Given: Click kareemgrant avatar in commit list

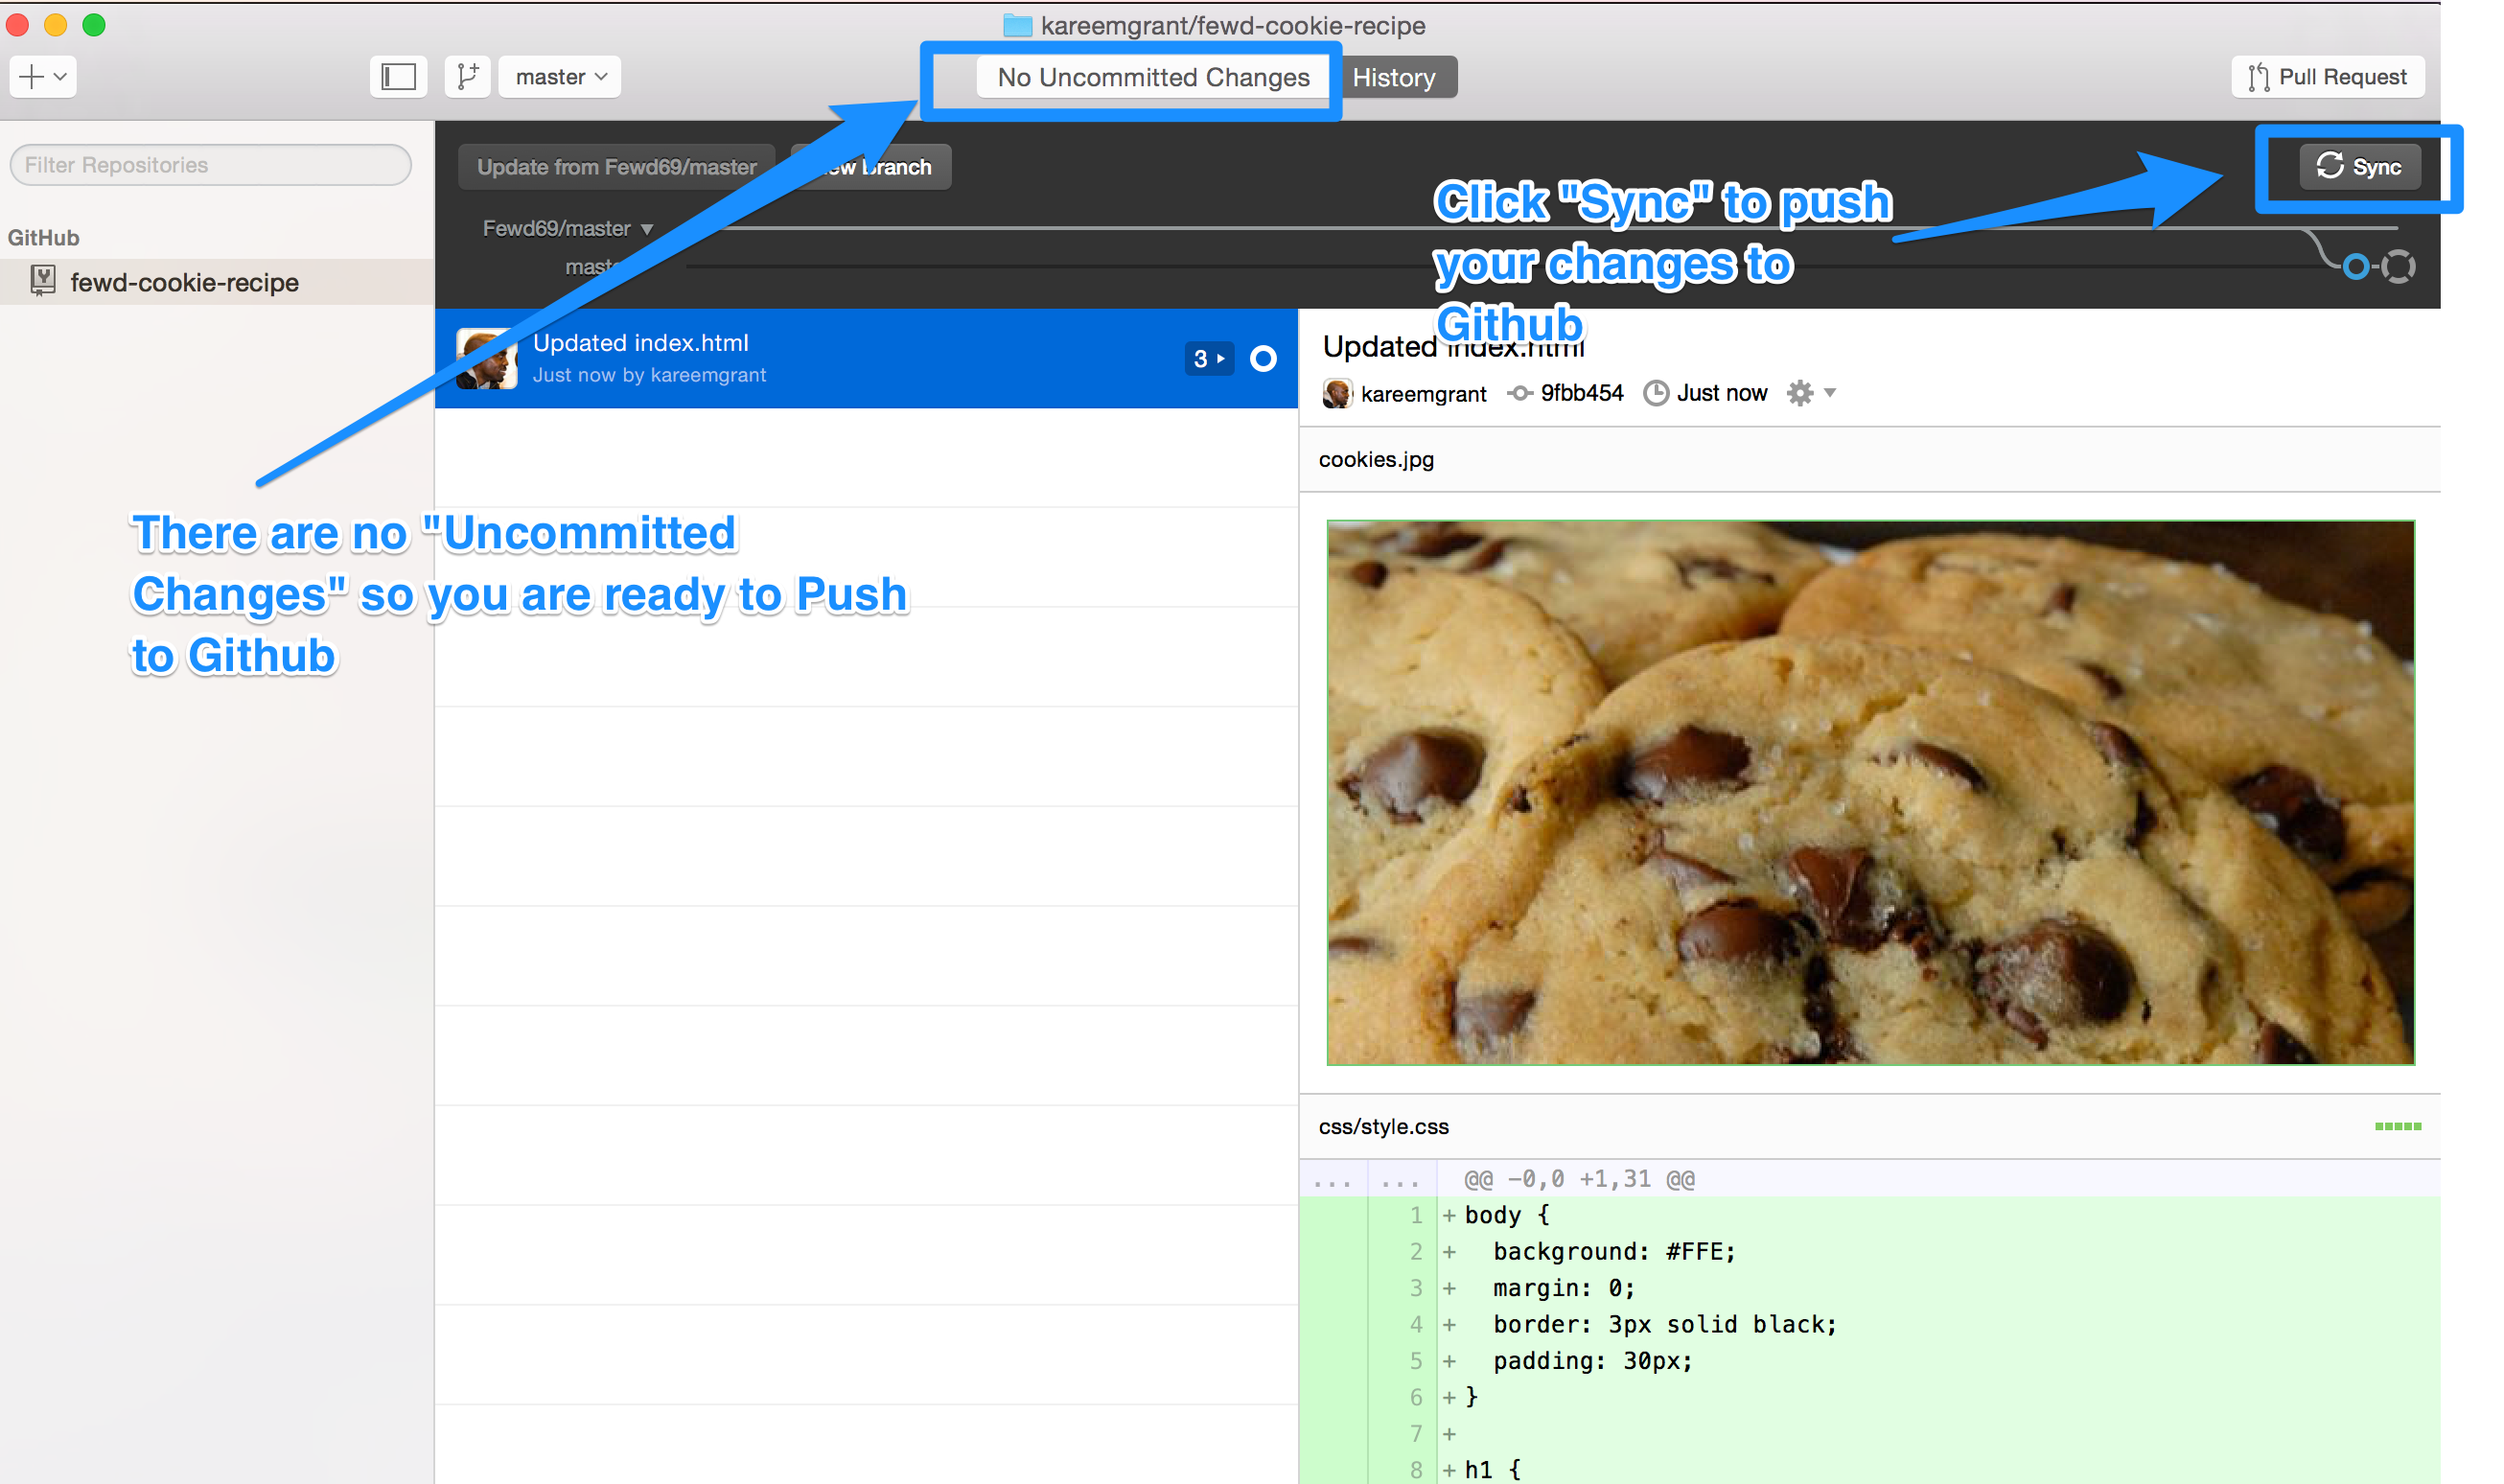Looking at the screenshot, I should 486,358.
